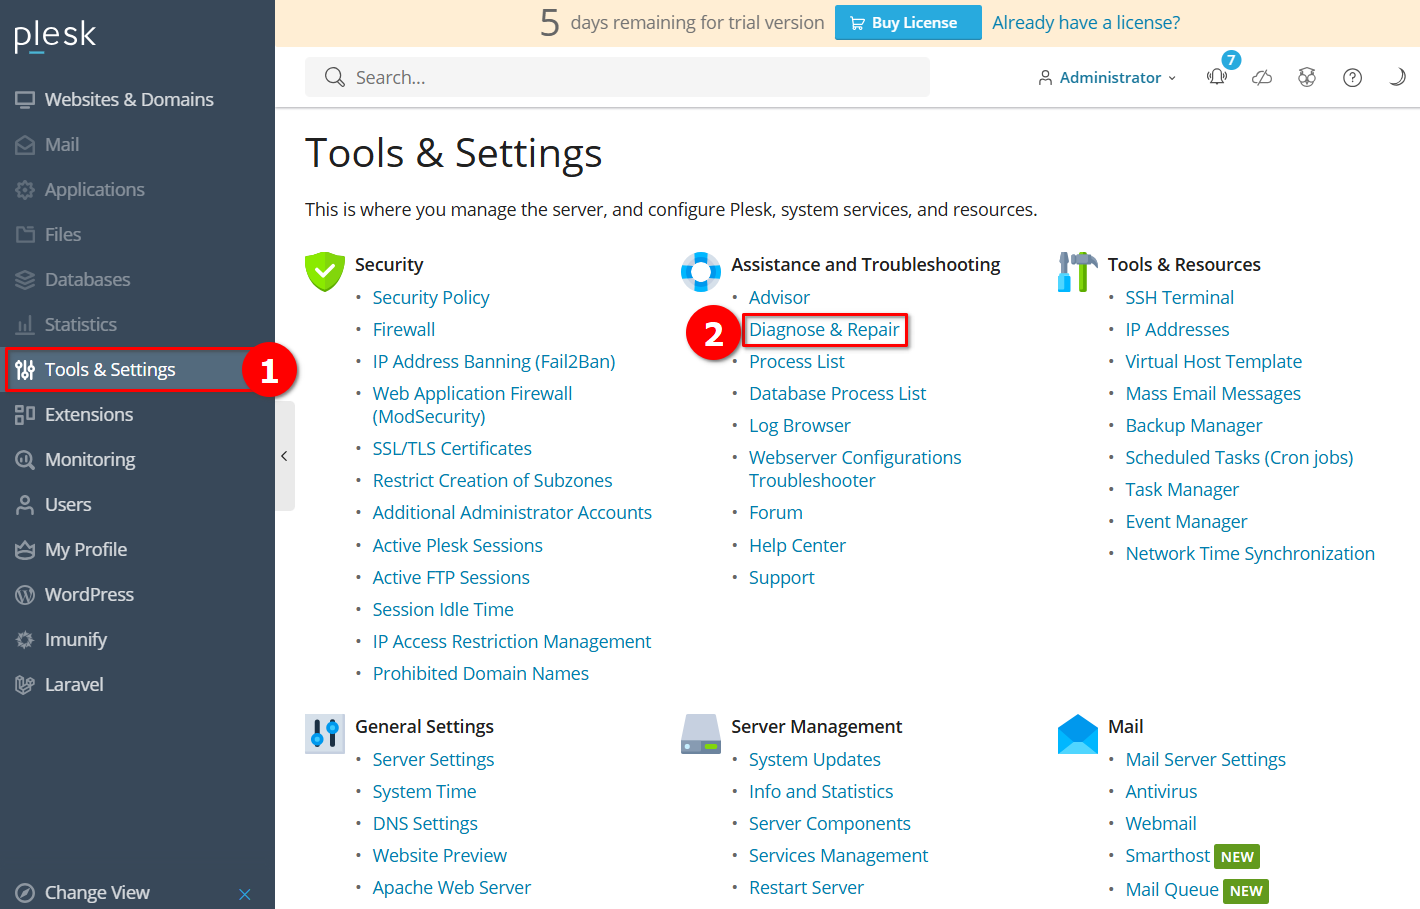Open Web Application Firewall (ModSecurity) link
This screenshot has height=909, width=1420.
click(472, 405)
